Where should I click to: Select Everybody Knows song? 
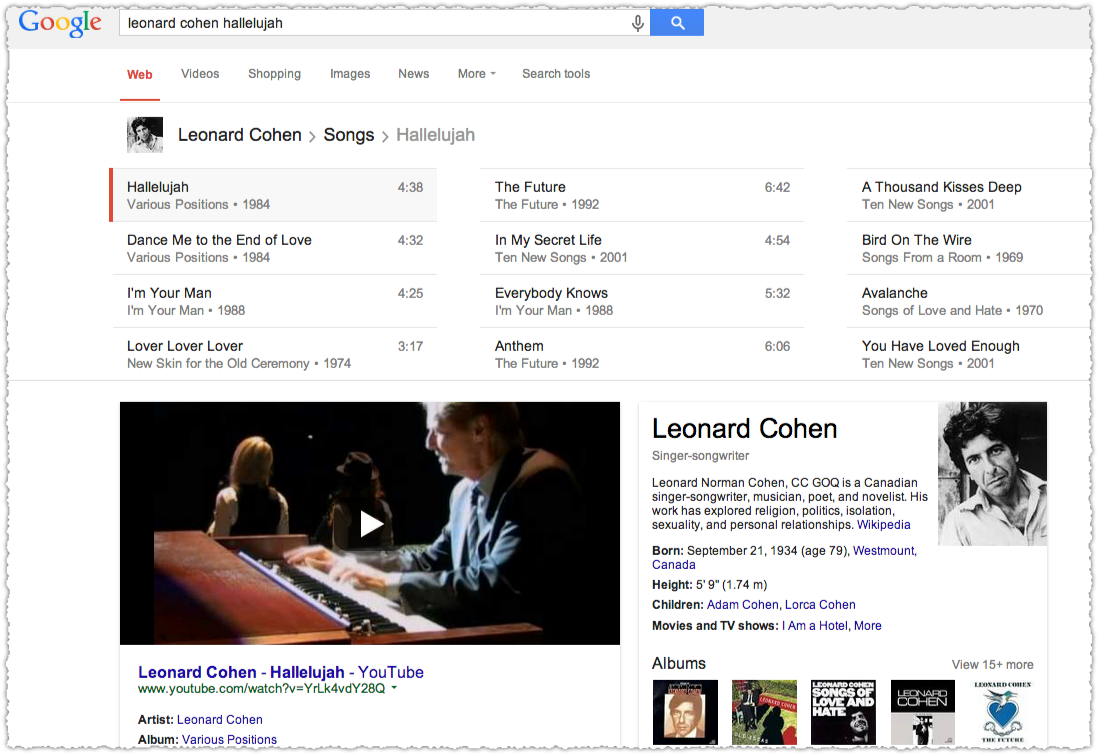(641, 301)
